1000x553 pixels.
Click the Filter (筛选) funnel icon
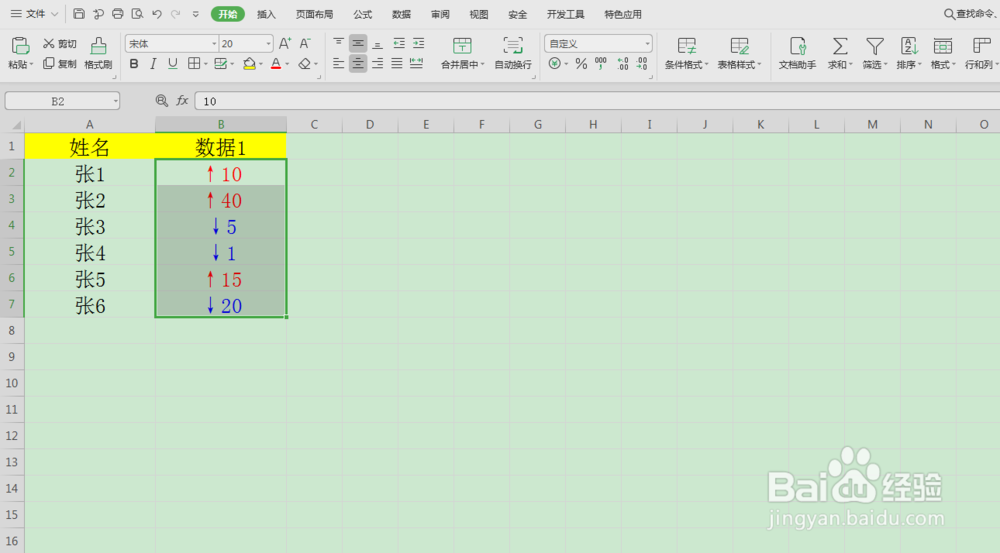874,46
